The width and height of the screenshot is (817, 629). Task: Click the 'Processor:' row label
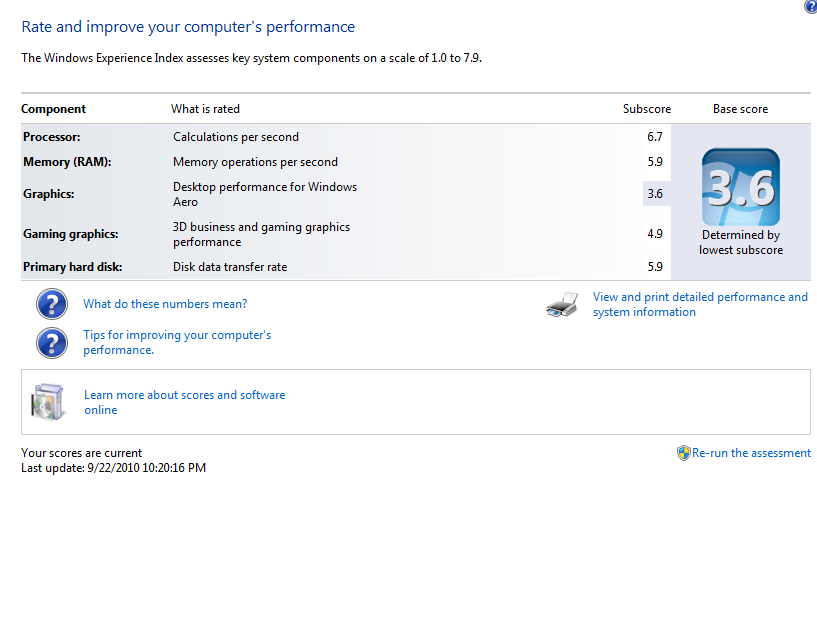coord(52,137)
